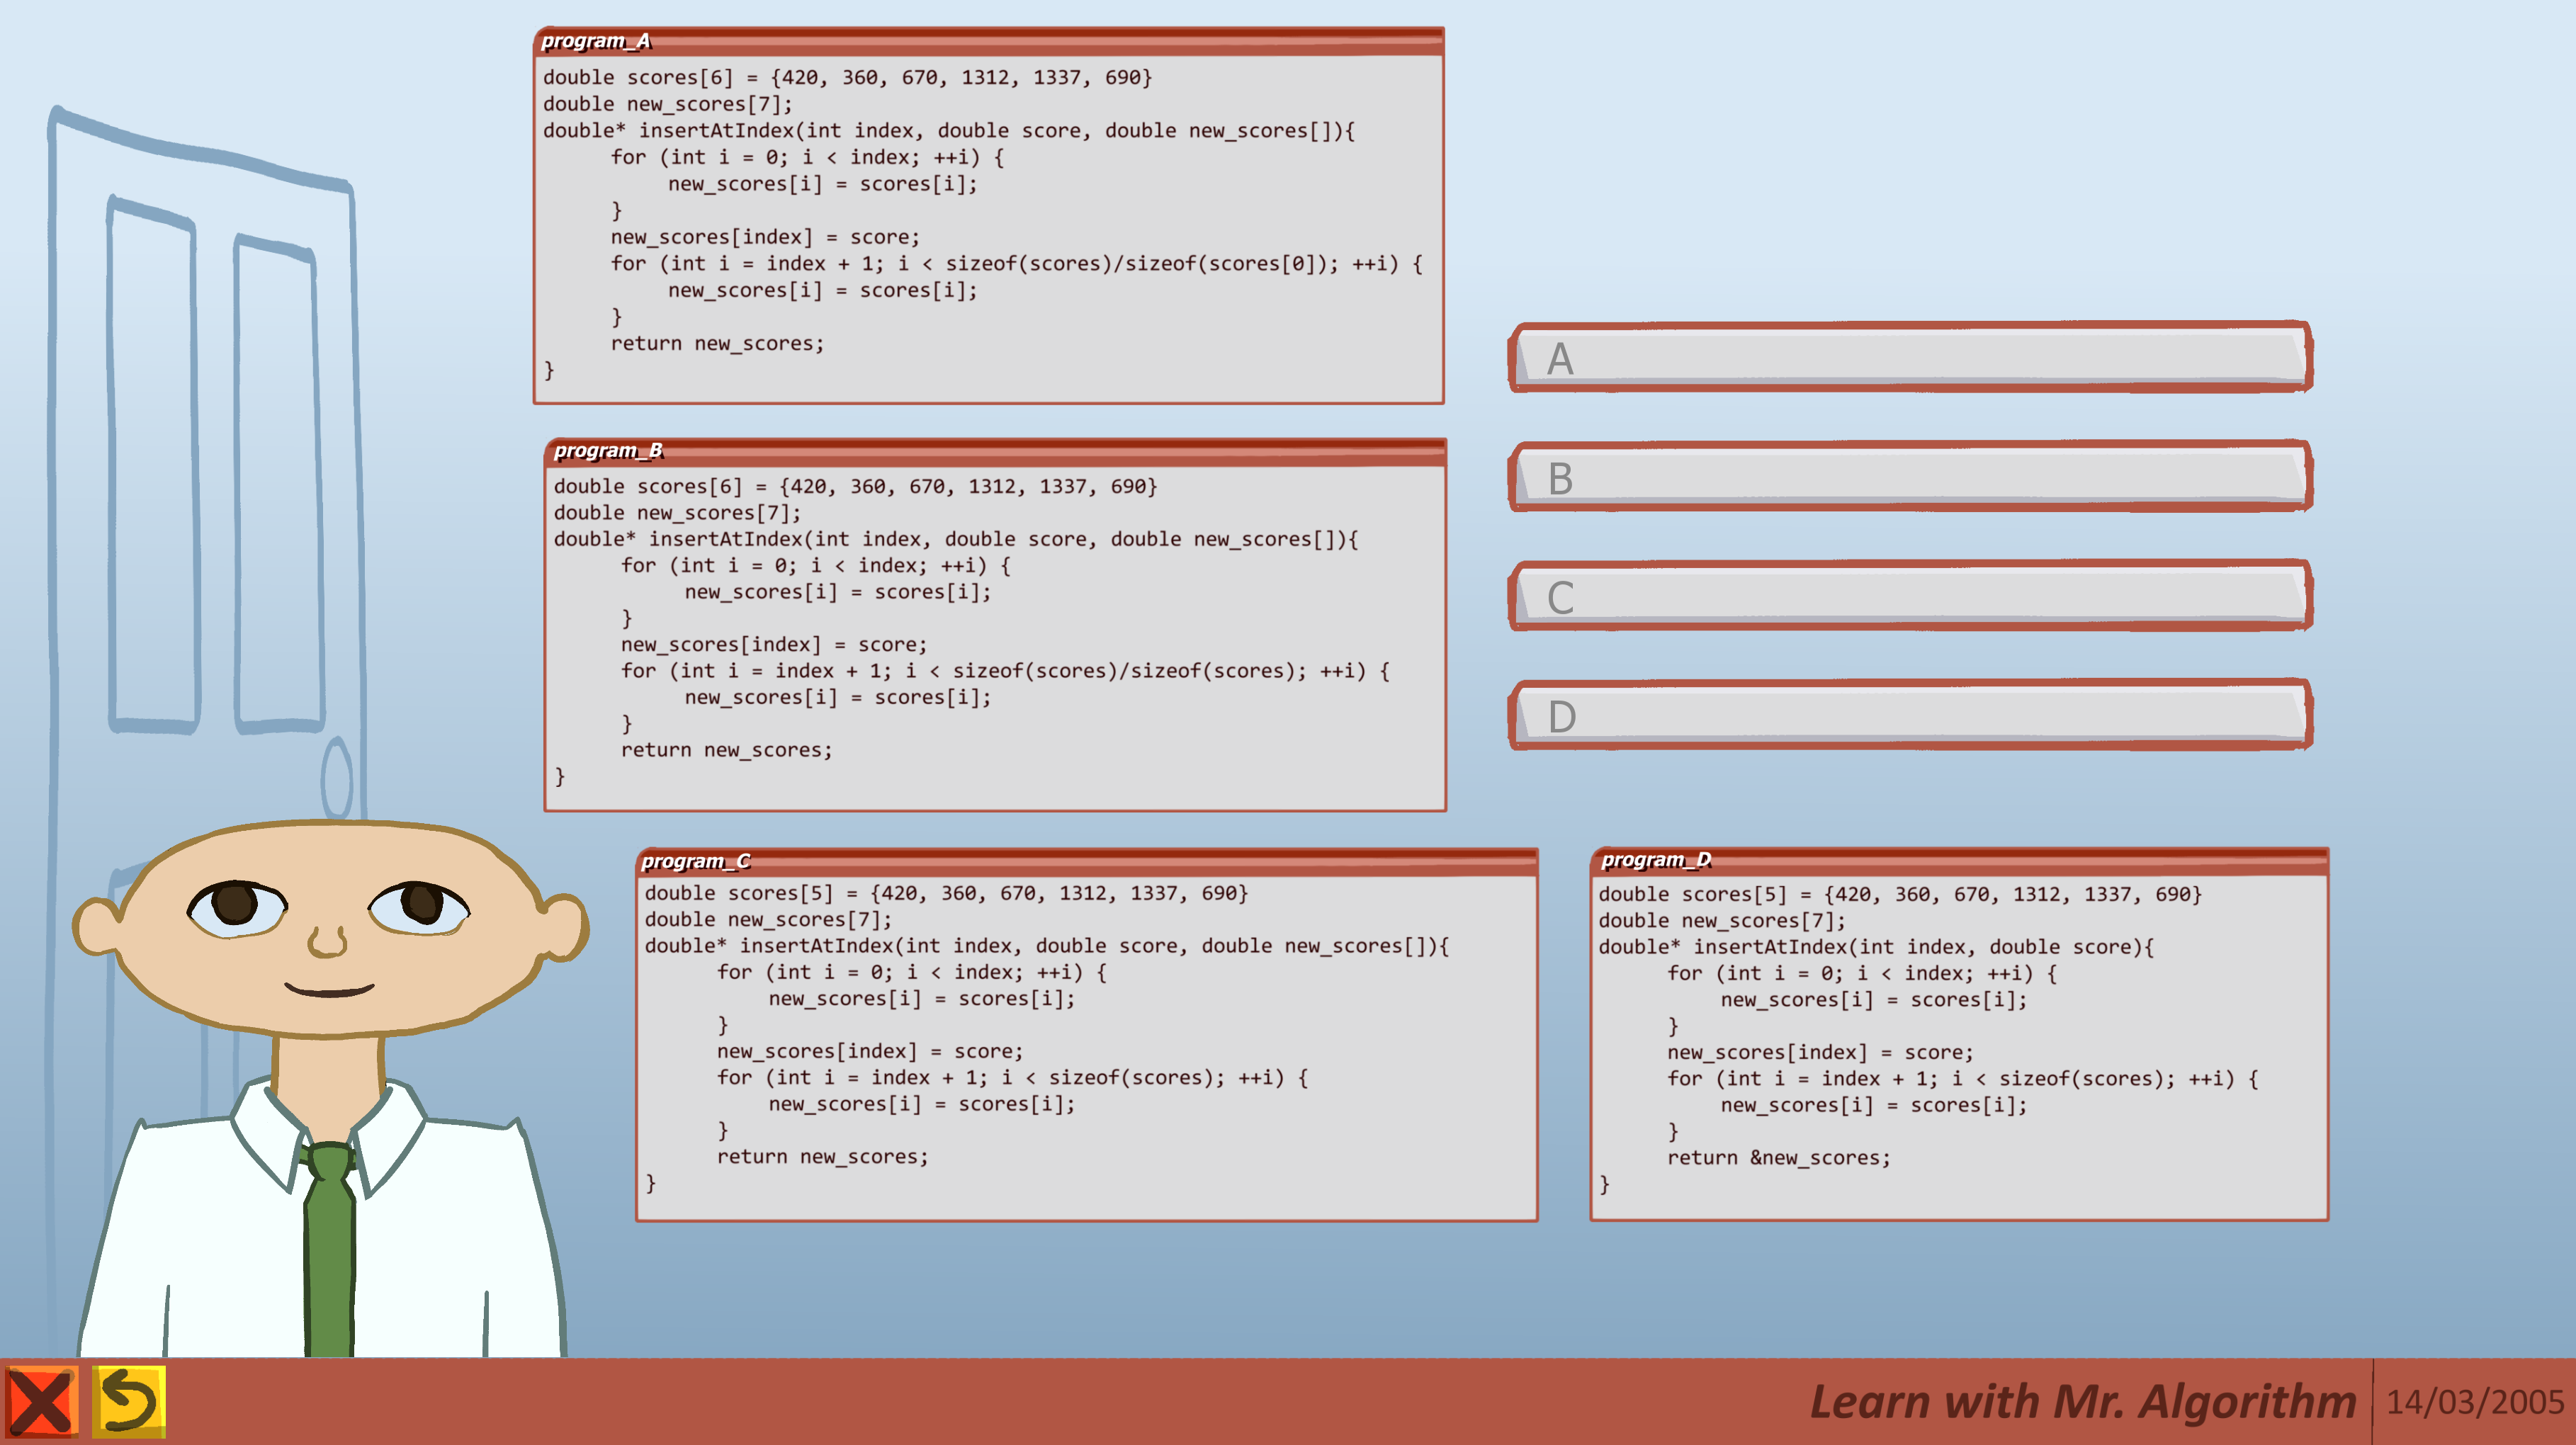The image size is (2576, 1445).
Task: Click the program_B title bar
Action: click(995, 451)
